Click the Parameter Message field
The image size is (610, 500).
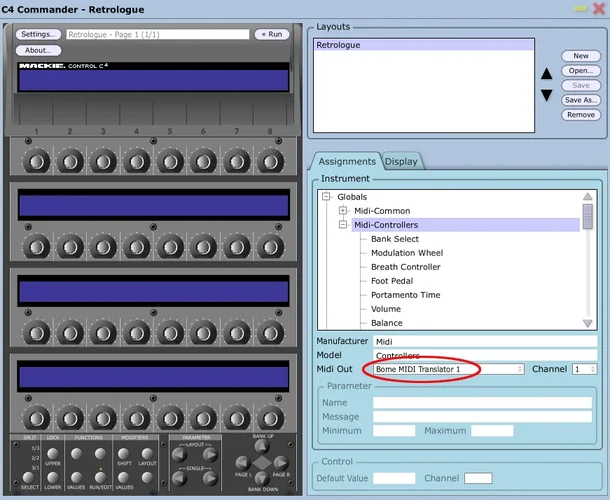(x=482, y=417)
